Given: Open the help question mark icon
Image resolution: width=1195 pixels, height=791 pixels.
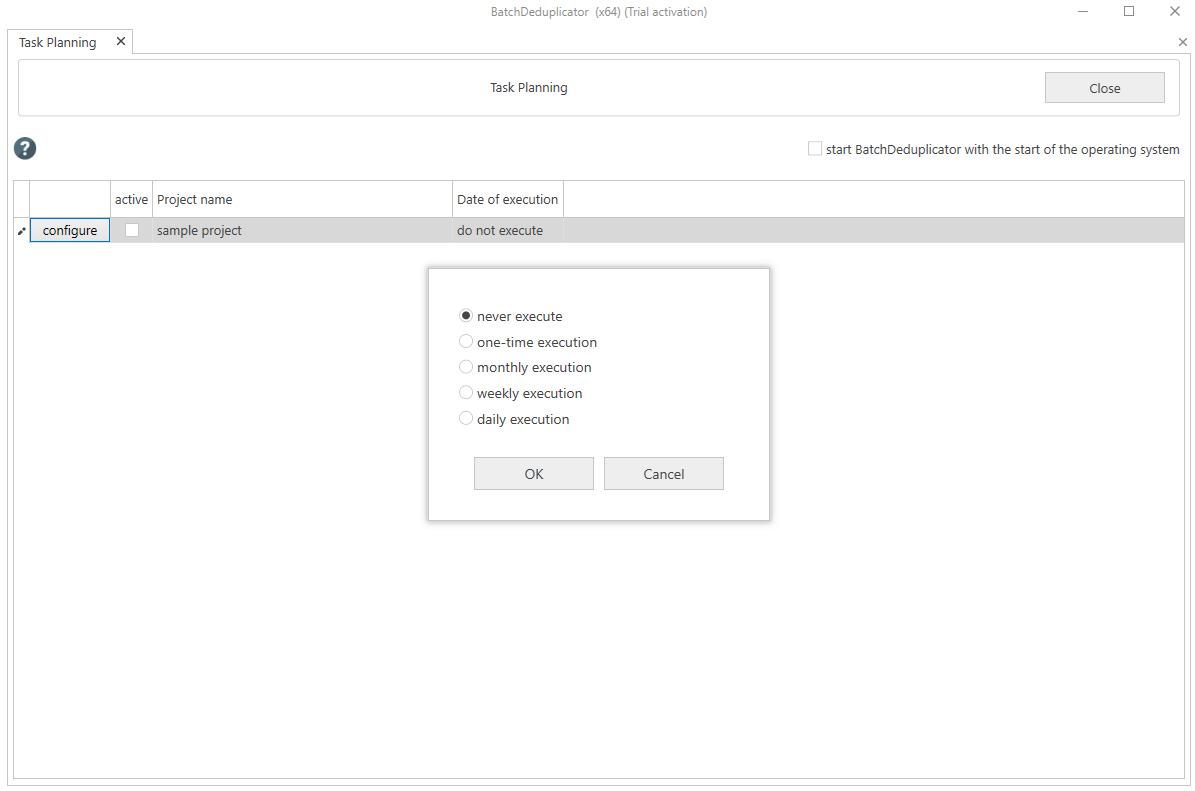Looking at the screenshot, I should [25, 149].
